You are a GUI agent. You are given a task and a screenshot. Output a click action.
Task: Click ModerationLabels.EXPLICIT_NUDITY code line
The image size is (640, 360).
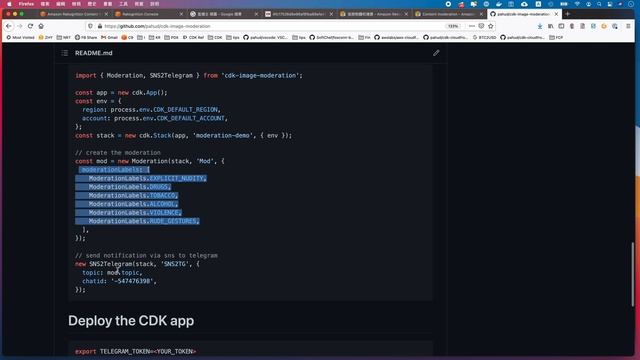(x=147, y=178)
